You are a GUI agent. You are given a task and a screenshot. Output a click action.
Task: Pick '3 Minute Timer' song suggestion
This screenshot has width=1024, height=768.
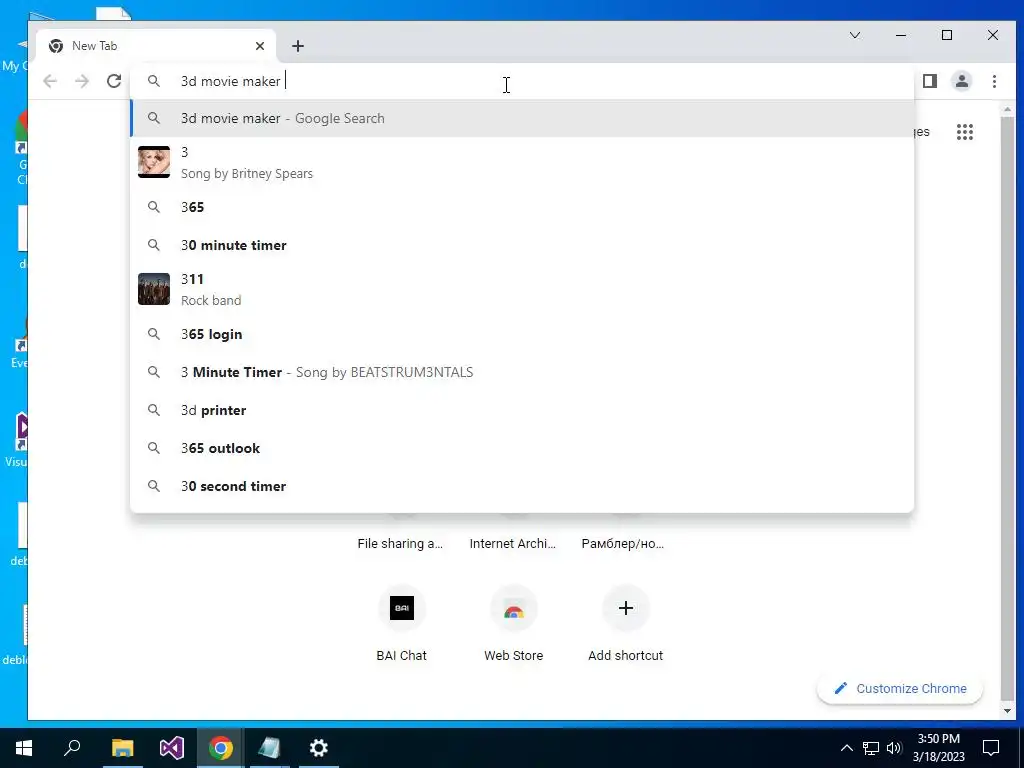coord(522,372)
